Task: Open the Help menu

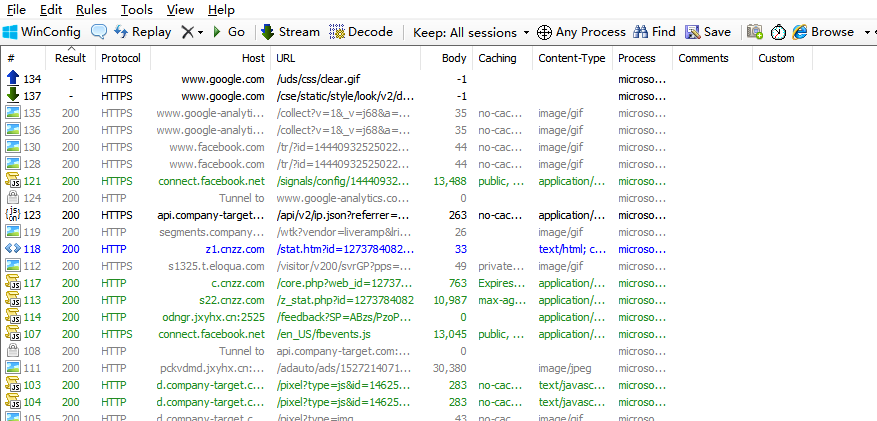Action: tap(221, 10)
